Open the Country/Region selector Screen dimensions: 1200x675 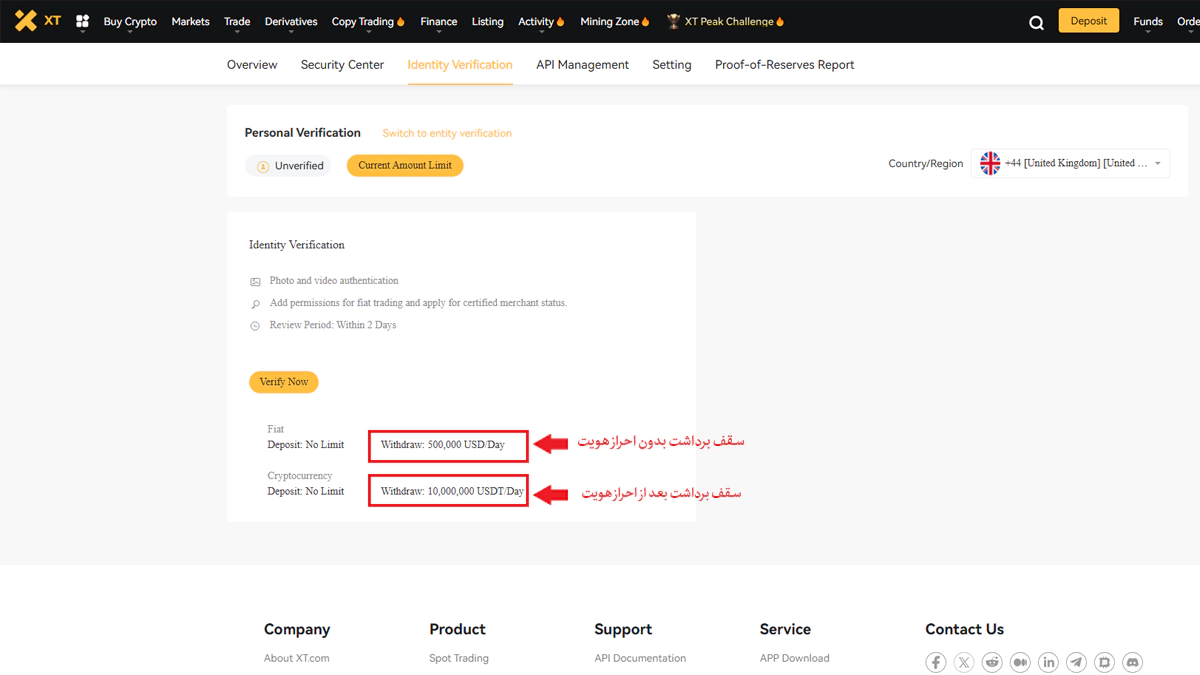(x=1070, y=163)
